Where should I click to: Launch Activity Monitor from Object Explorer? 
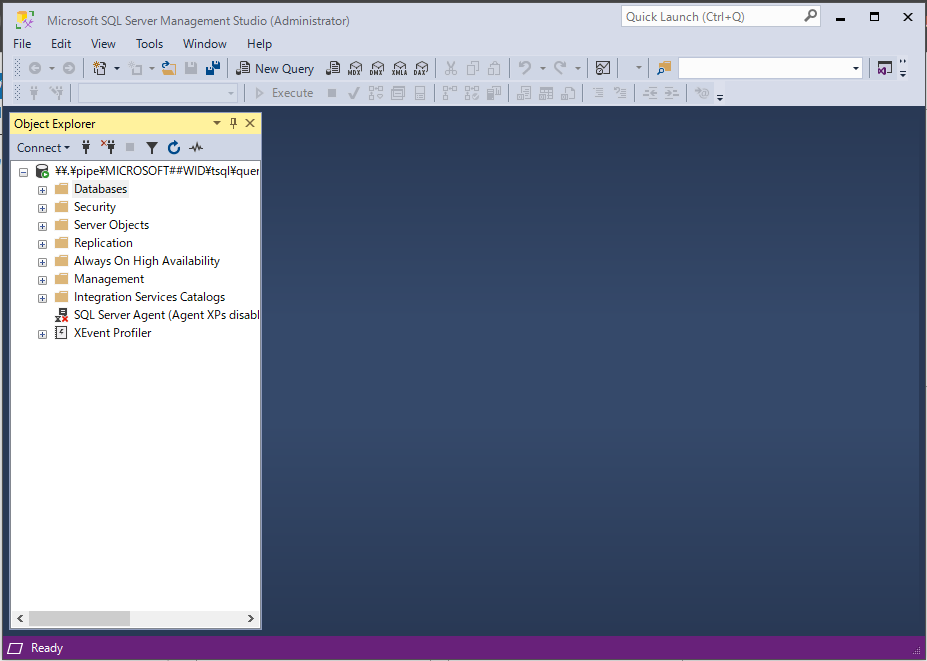point(196,147)
